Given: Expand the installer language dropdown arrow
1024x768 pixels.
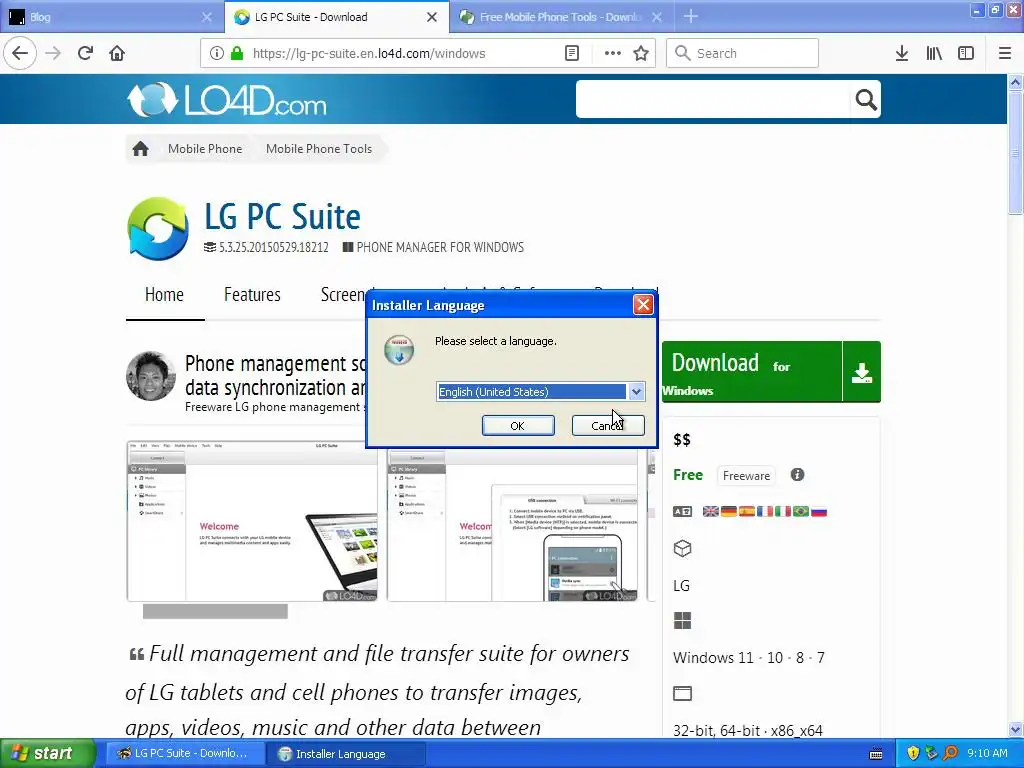Looking at the screenshot, I should tap(636, 392).
